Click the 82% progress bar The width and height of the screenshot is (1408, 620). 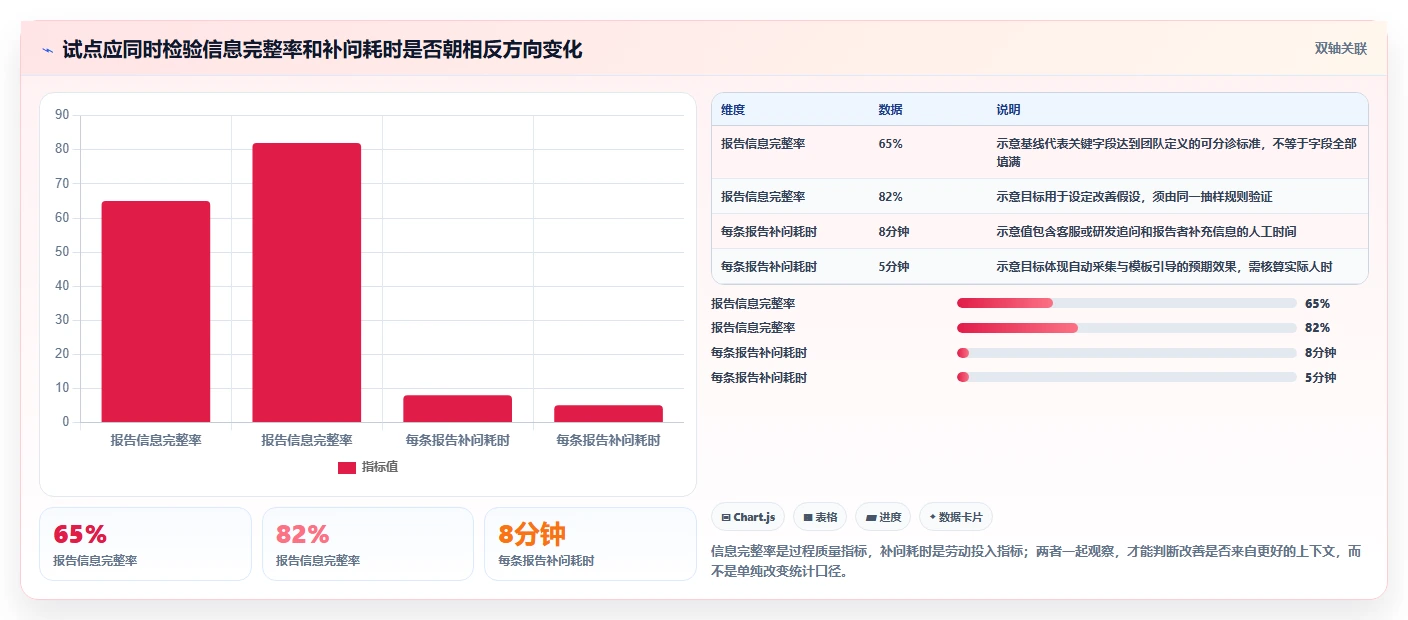(1127, 328)
